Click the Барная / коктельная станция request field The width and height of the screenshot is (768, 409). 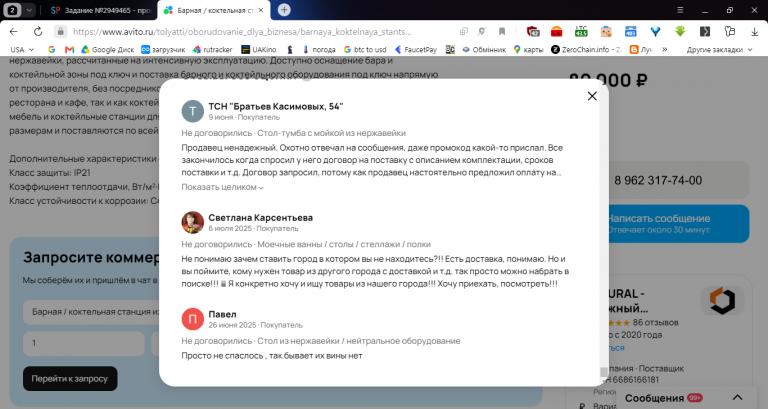click(x=93, y=312)
